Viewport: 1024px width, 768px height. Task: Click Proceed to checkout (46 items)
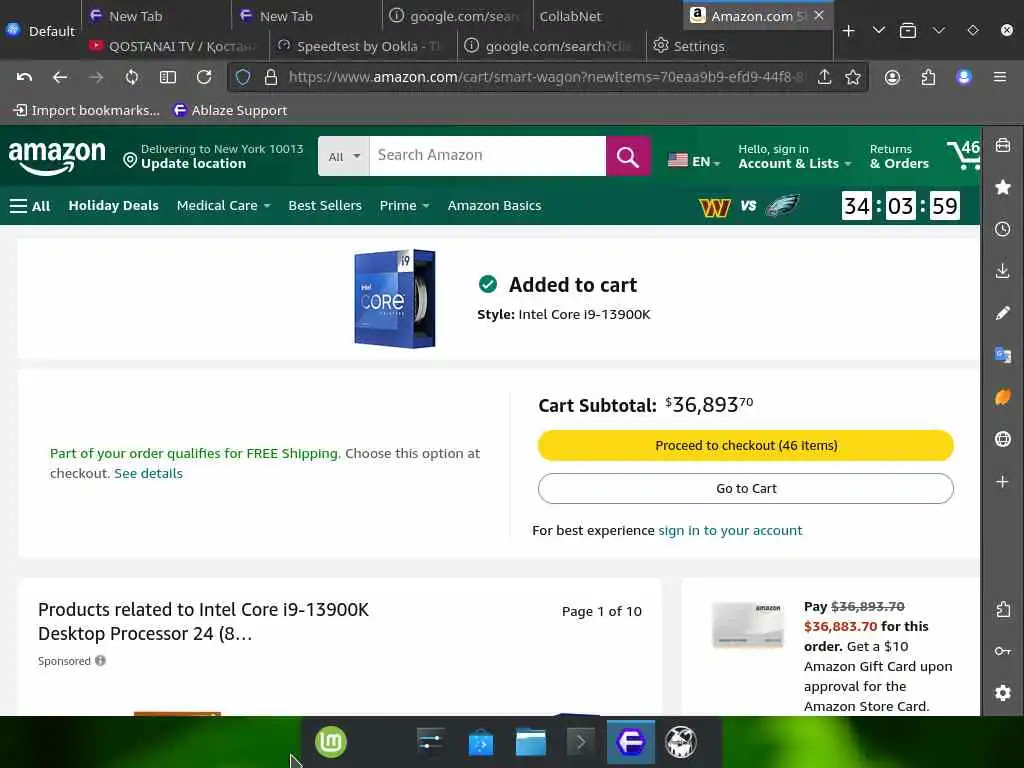746,445
